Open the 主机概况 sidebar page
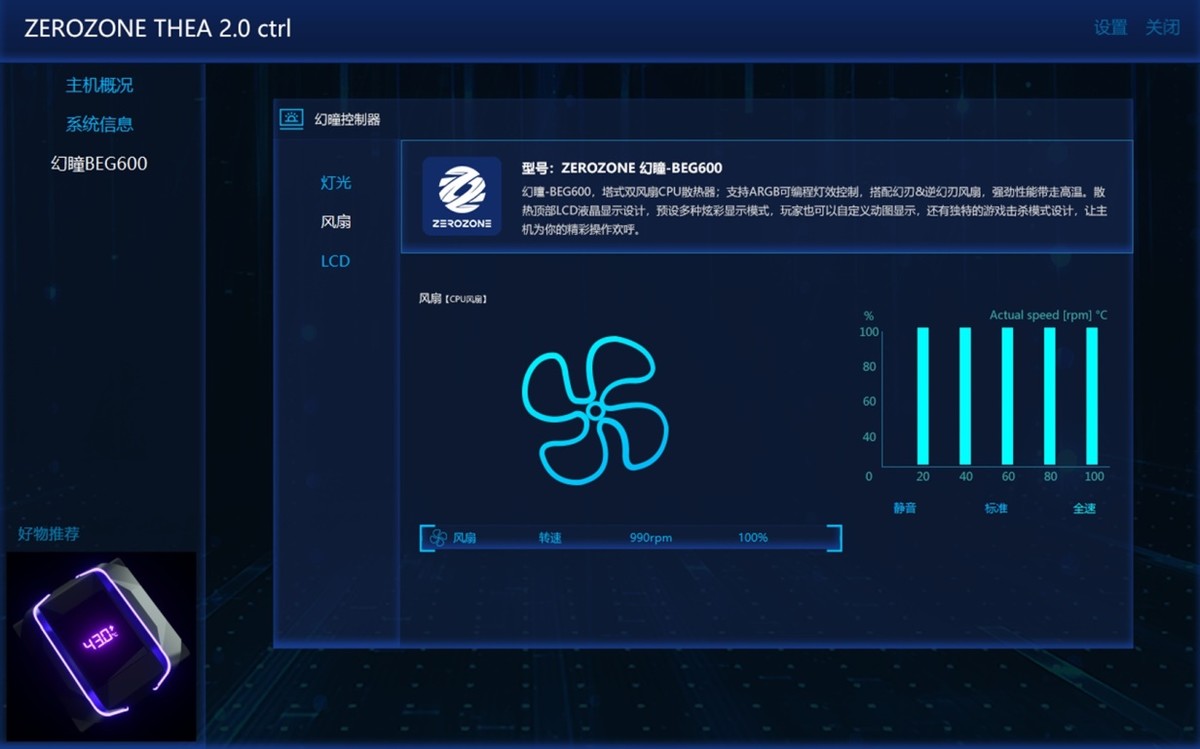The image size is (1200, 749). [x=99, y=85]
